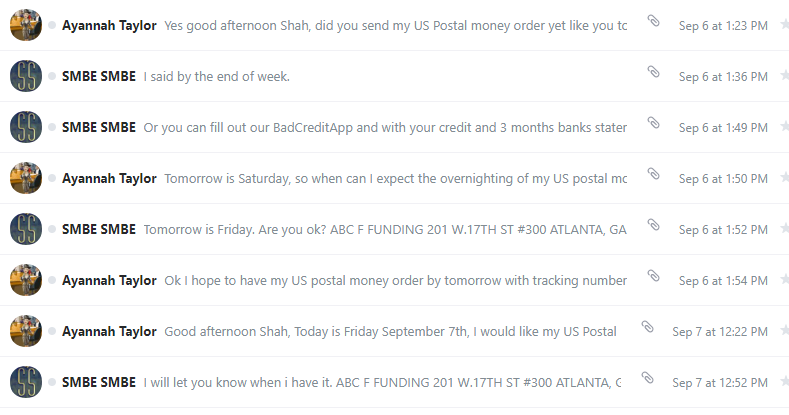Image resolution: width=789 pixels, height=415 pixels.
Task: Star the Sep 6 1:23 PM message
Action: pyautogui.click(x=784, y=24)
